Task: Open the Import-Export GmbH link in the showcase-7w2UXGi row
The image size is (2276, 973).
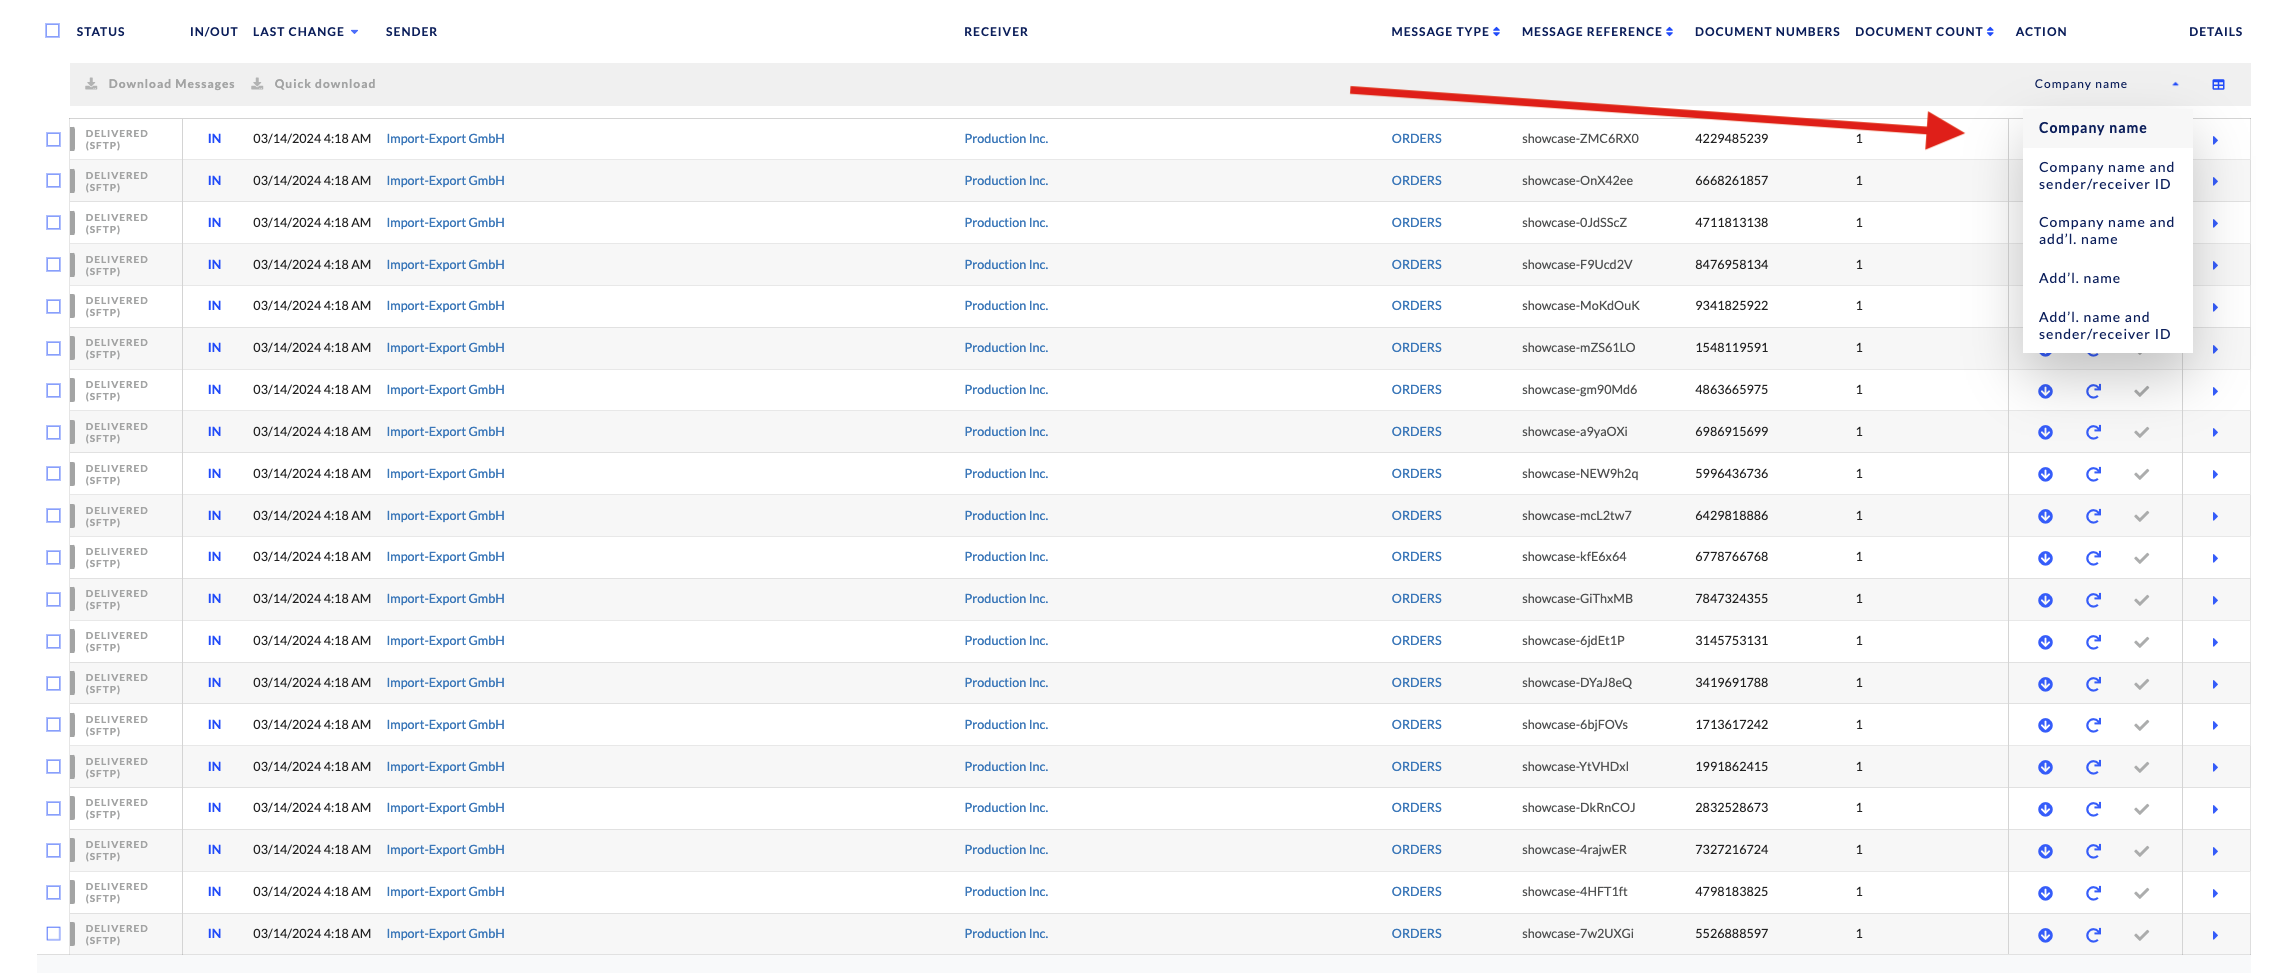Action: click(445, 934)
